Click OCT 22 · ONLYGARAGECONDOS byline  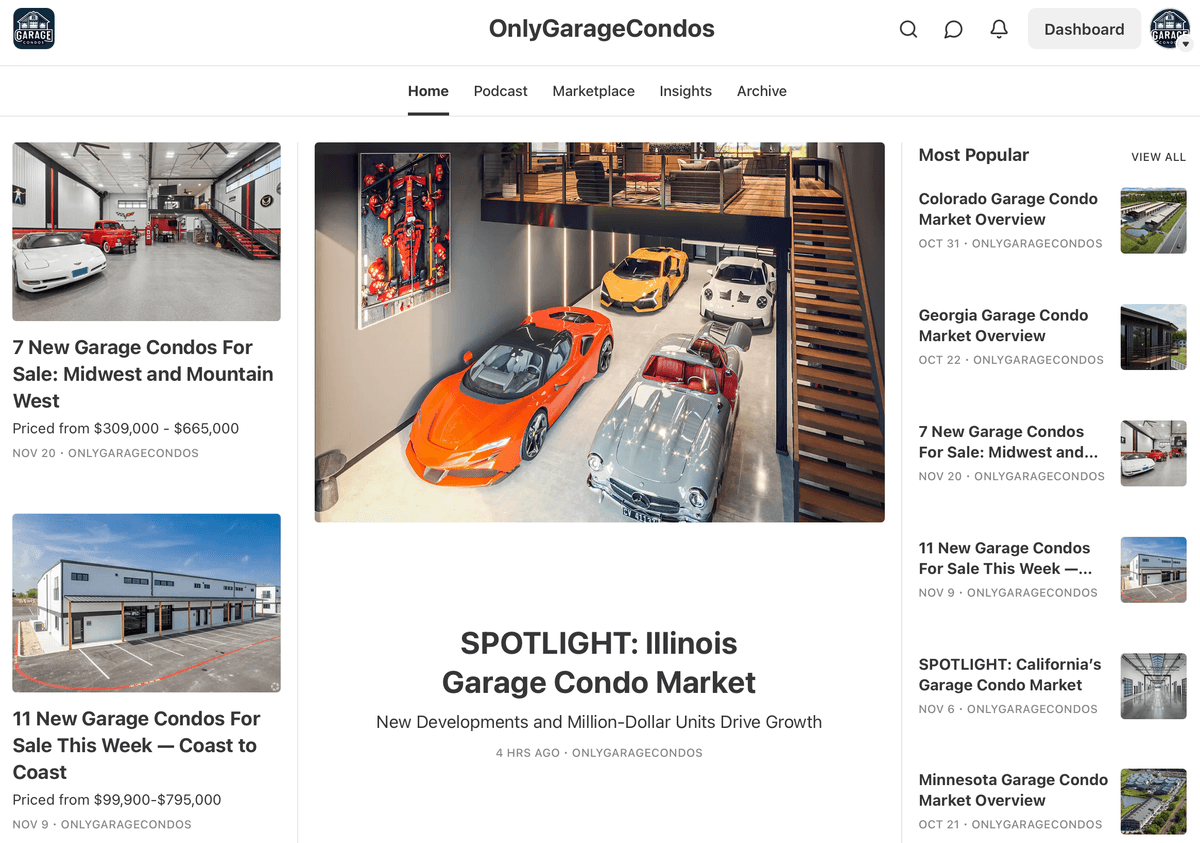coord(1011,360)
